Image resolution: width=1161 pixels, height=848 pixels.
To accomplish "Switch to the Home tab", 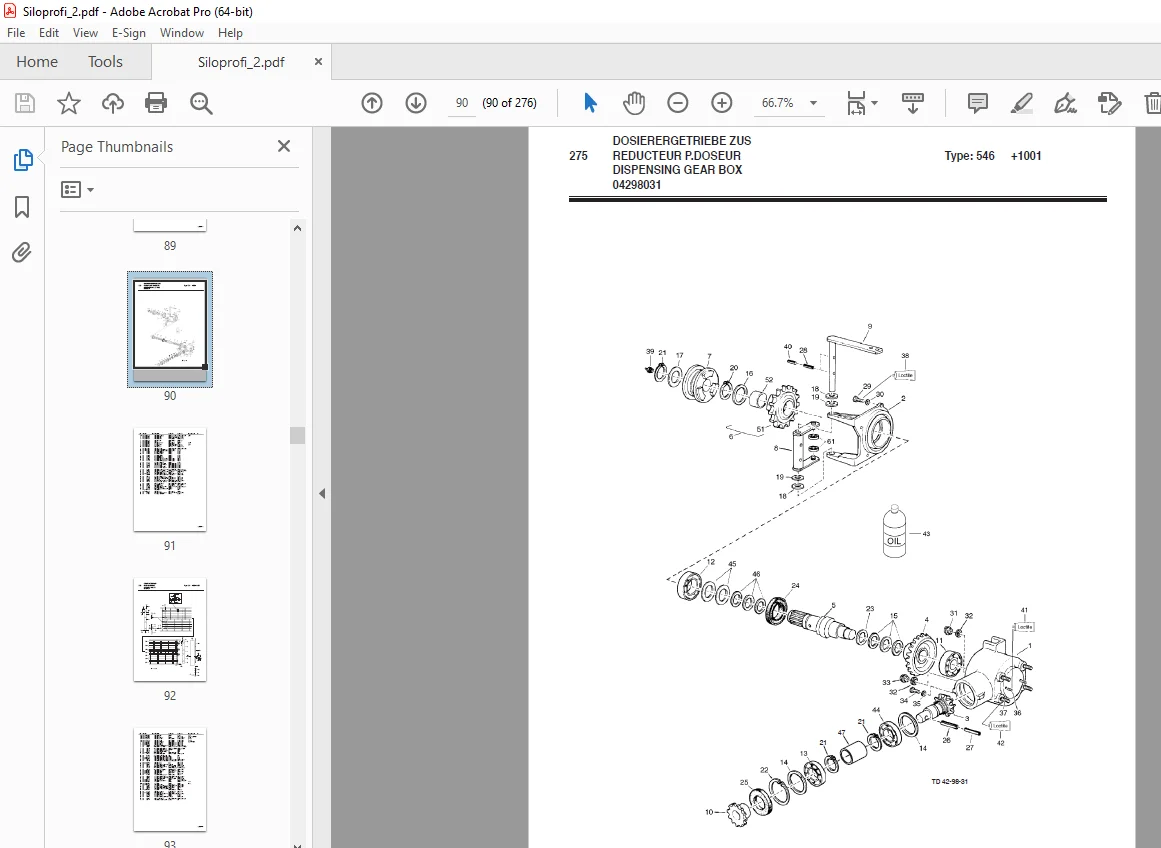I will pos(37,61).
